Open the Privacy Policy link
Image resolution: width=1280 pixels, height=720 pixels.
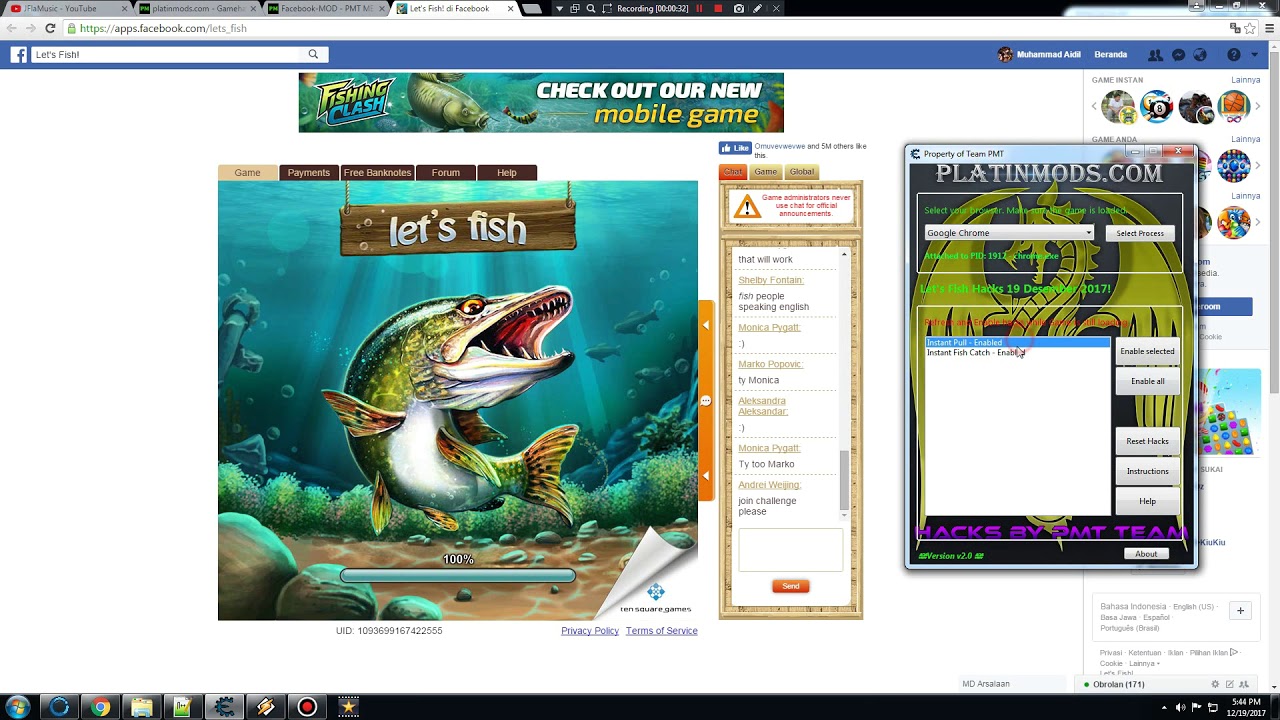[590, 631]
